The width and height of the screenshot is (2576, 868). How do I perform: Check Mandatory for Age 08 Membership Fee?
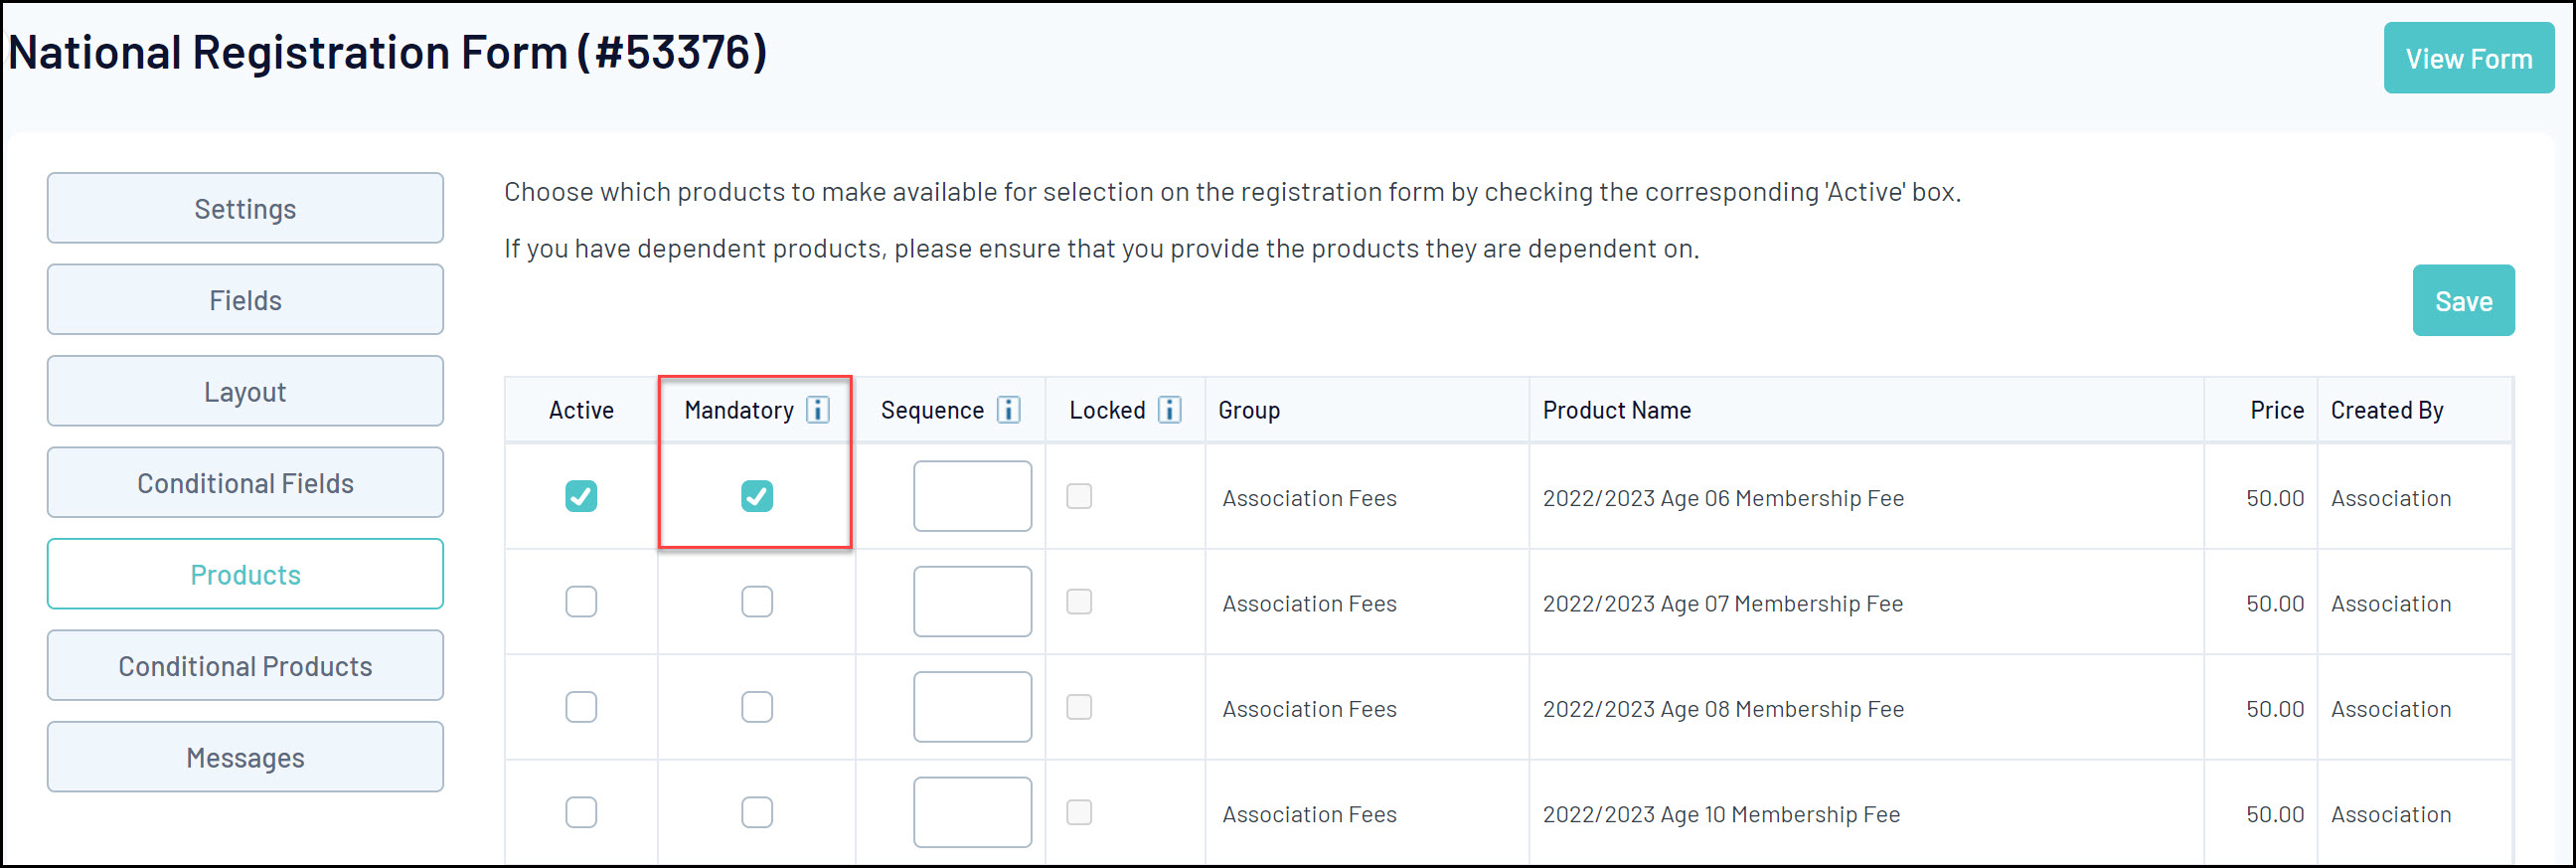757,707
